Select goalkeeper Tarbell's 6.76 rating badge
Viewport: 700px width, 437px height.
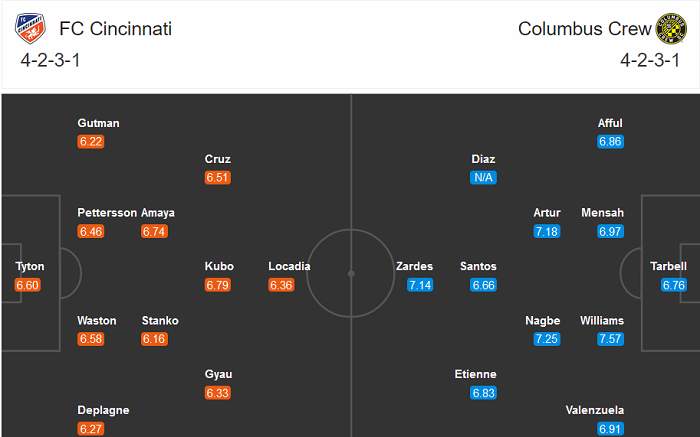(674, 286)
